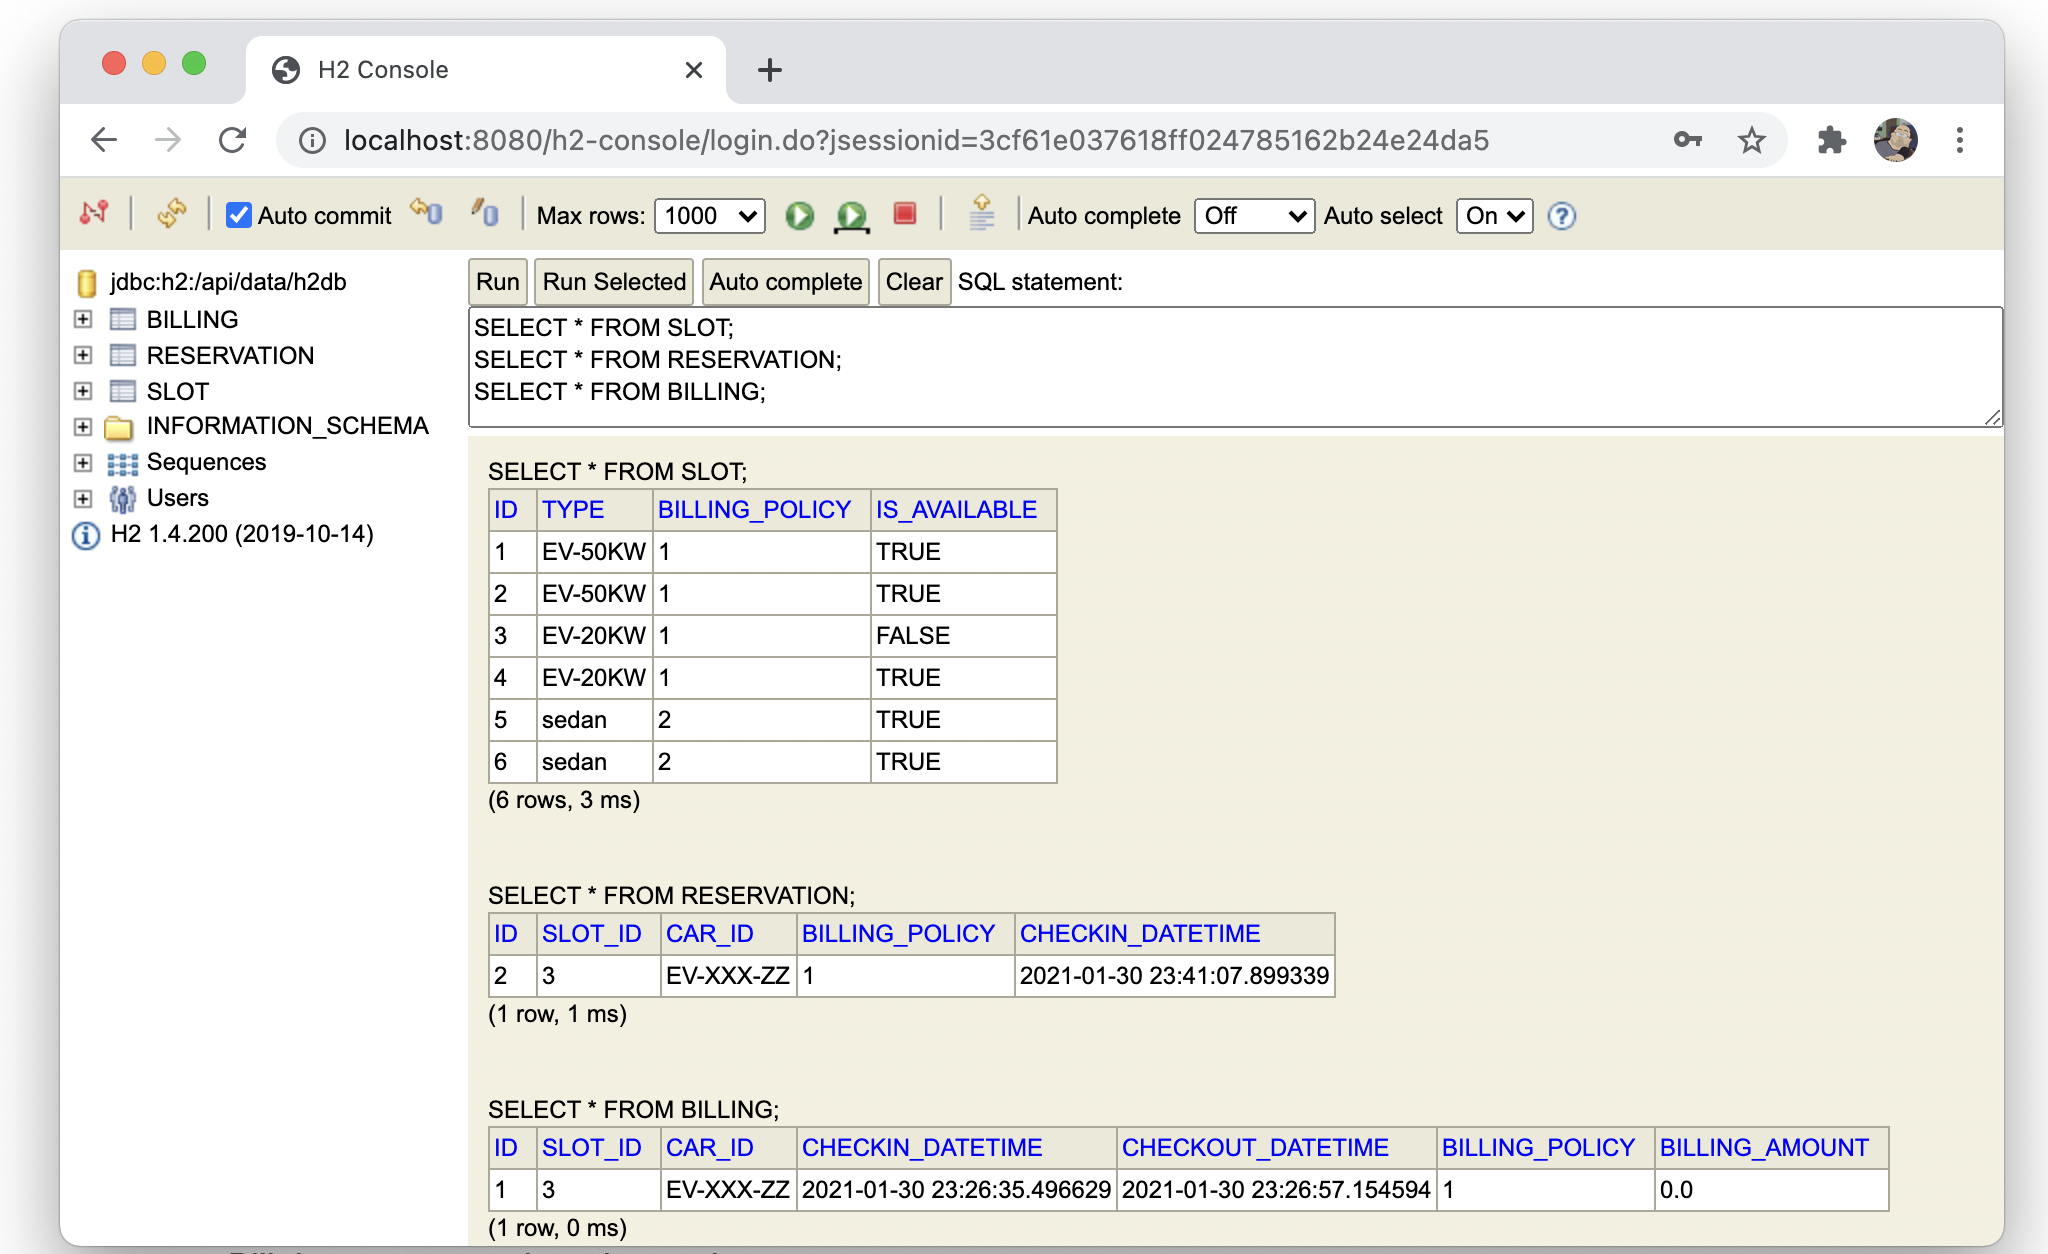Click the Disconnect icon in H2 toolbar
This screenshot has width=2048, height=1254.
pyautogui.click(x=94, y=214)
